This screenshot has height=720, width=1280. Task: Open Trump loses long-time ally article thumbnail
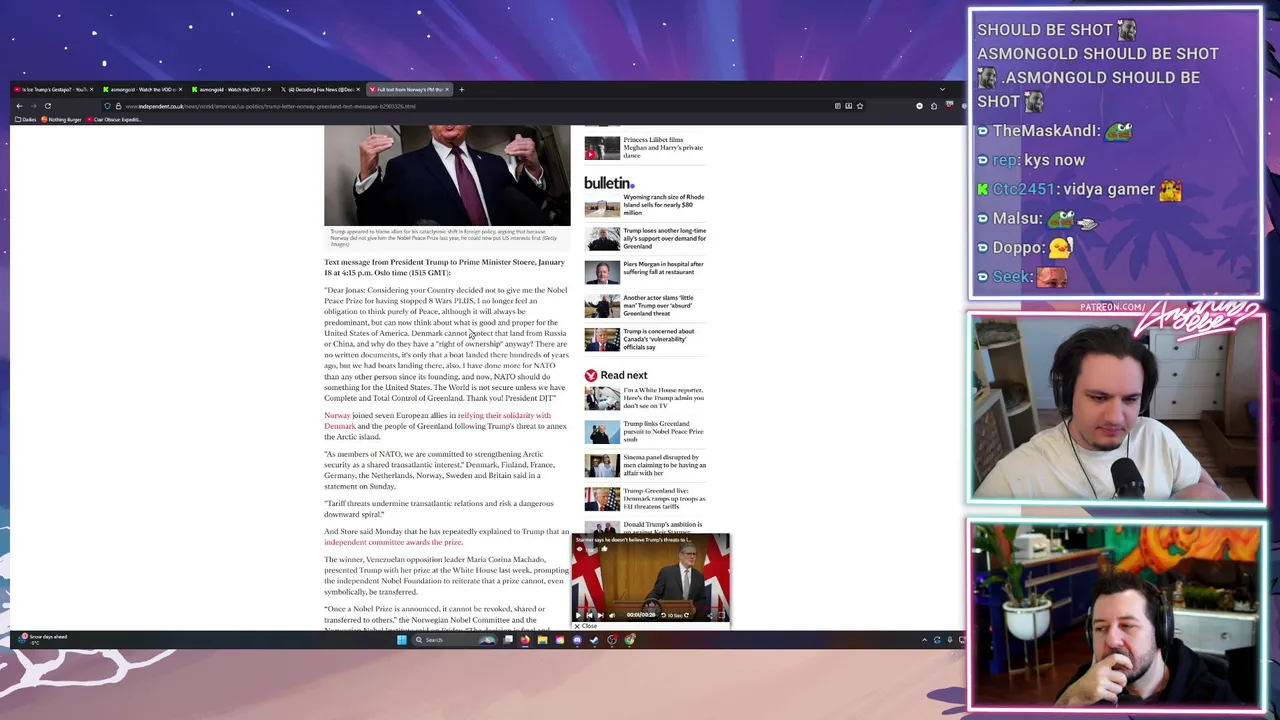tap(602, 239)
